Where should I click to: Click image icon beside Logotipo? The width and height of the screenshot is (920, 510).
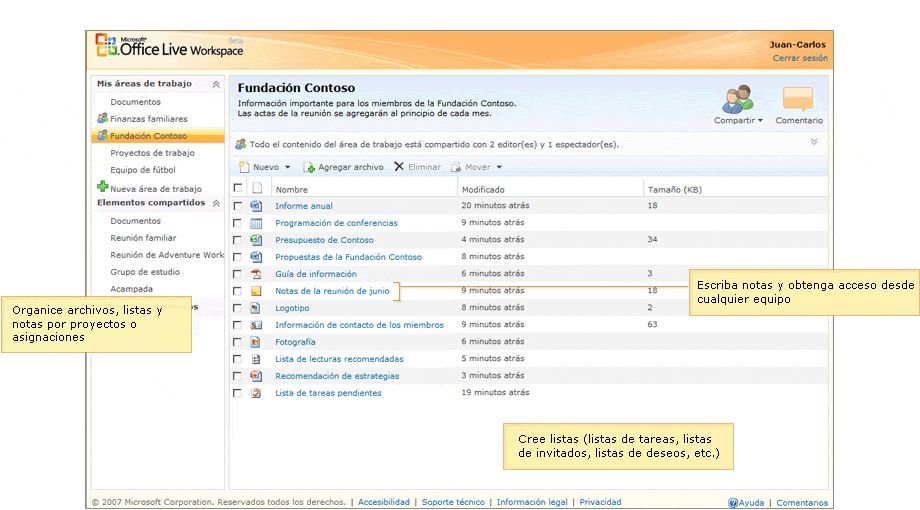tap(256, 308)
